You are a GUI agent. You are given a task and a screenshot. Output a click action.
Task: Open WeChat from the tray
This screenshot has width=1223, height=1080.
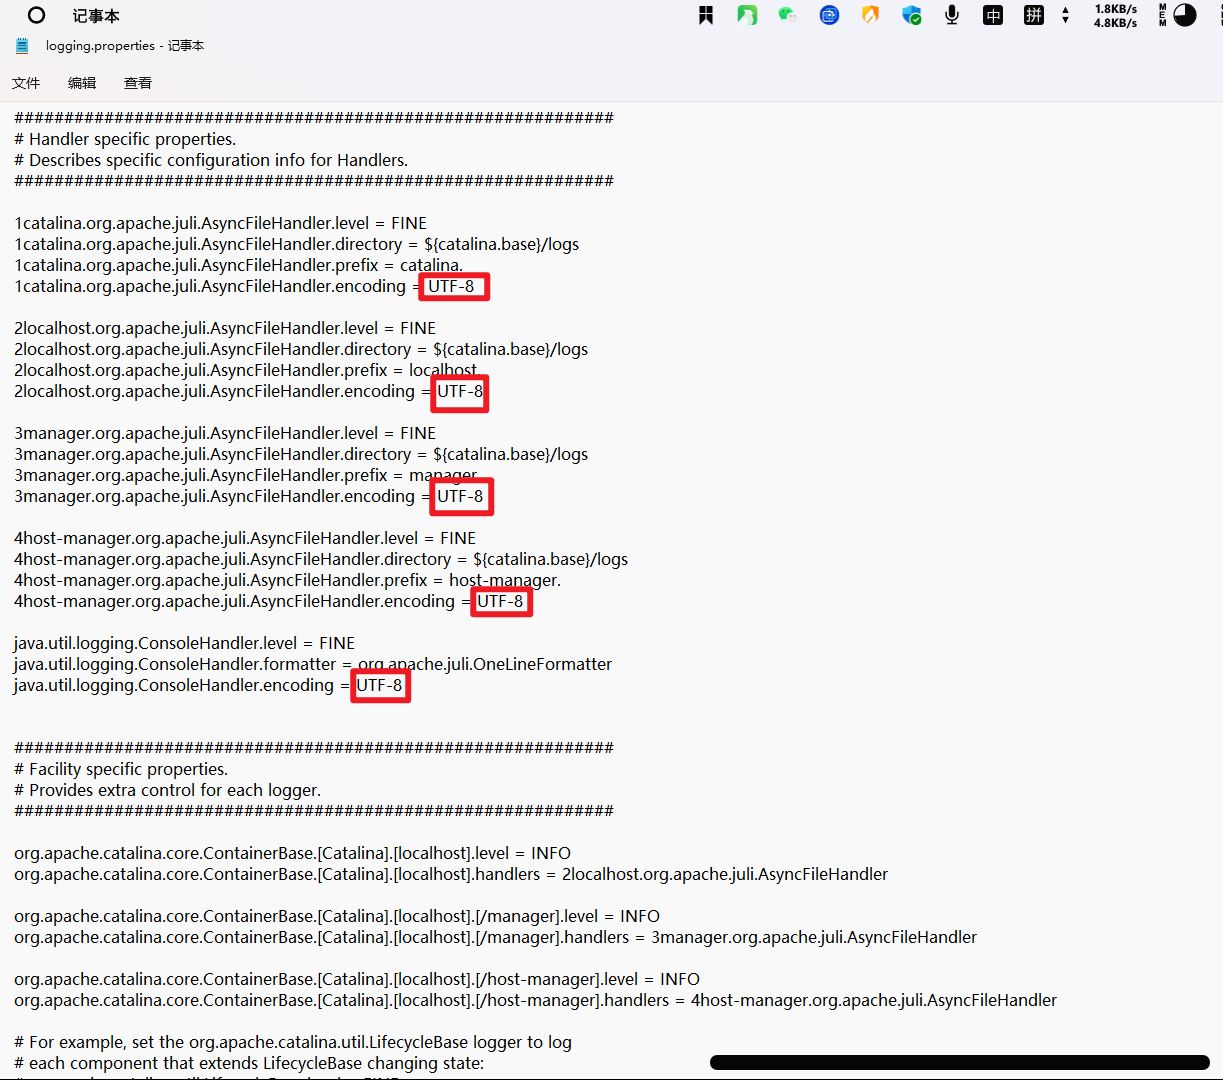788,15
